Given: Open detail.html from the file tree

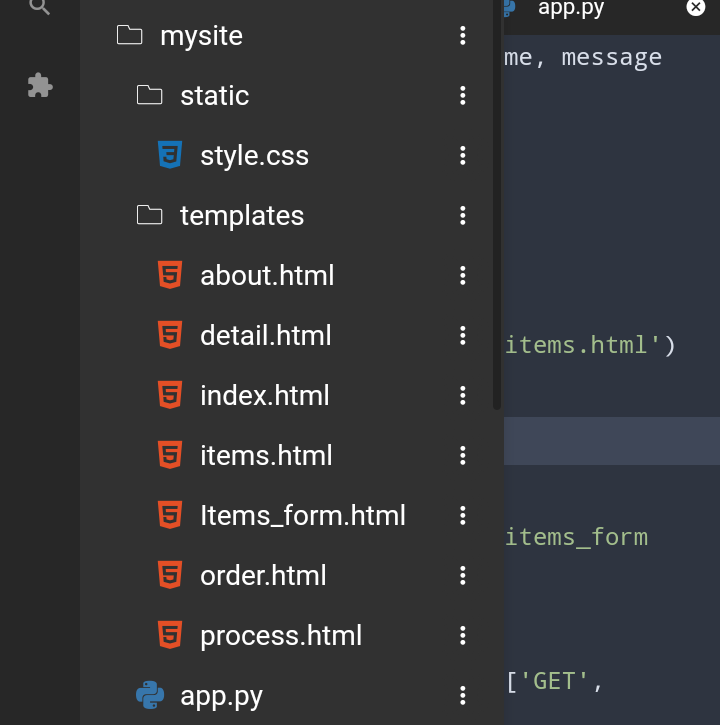Looking at the screenshot, I should click(x=265, y=335).
